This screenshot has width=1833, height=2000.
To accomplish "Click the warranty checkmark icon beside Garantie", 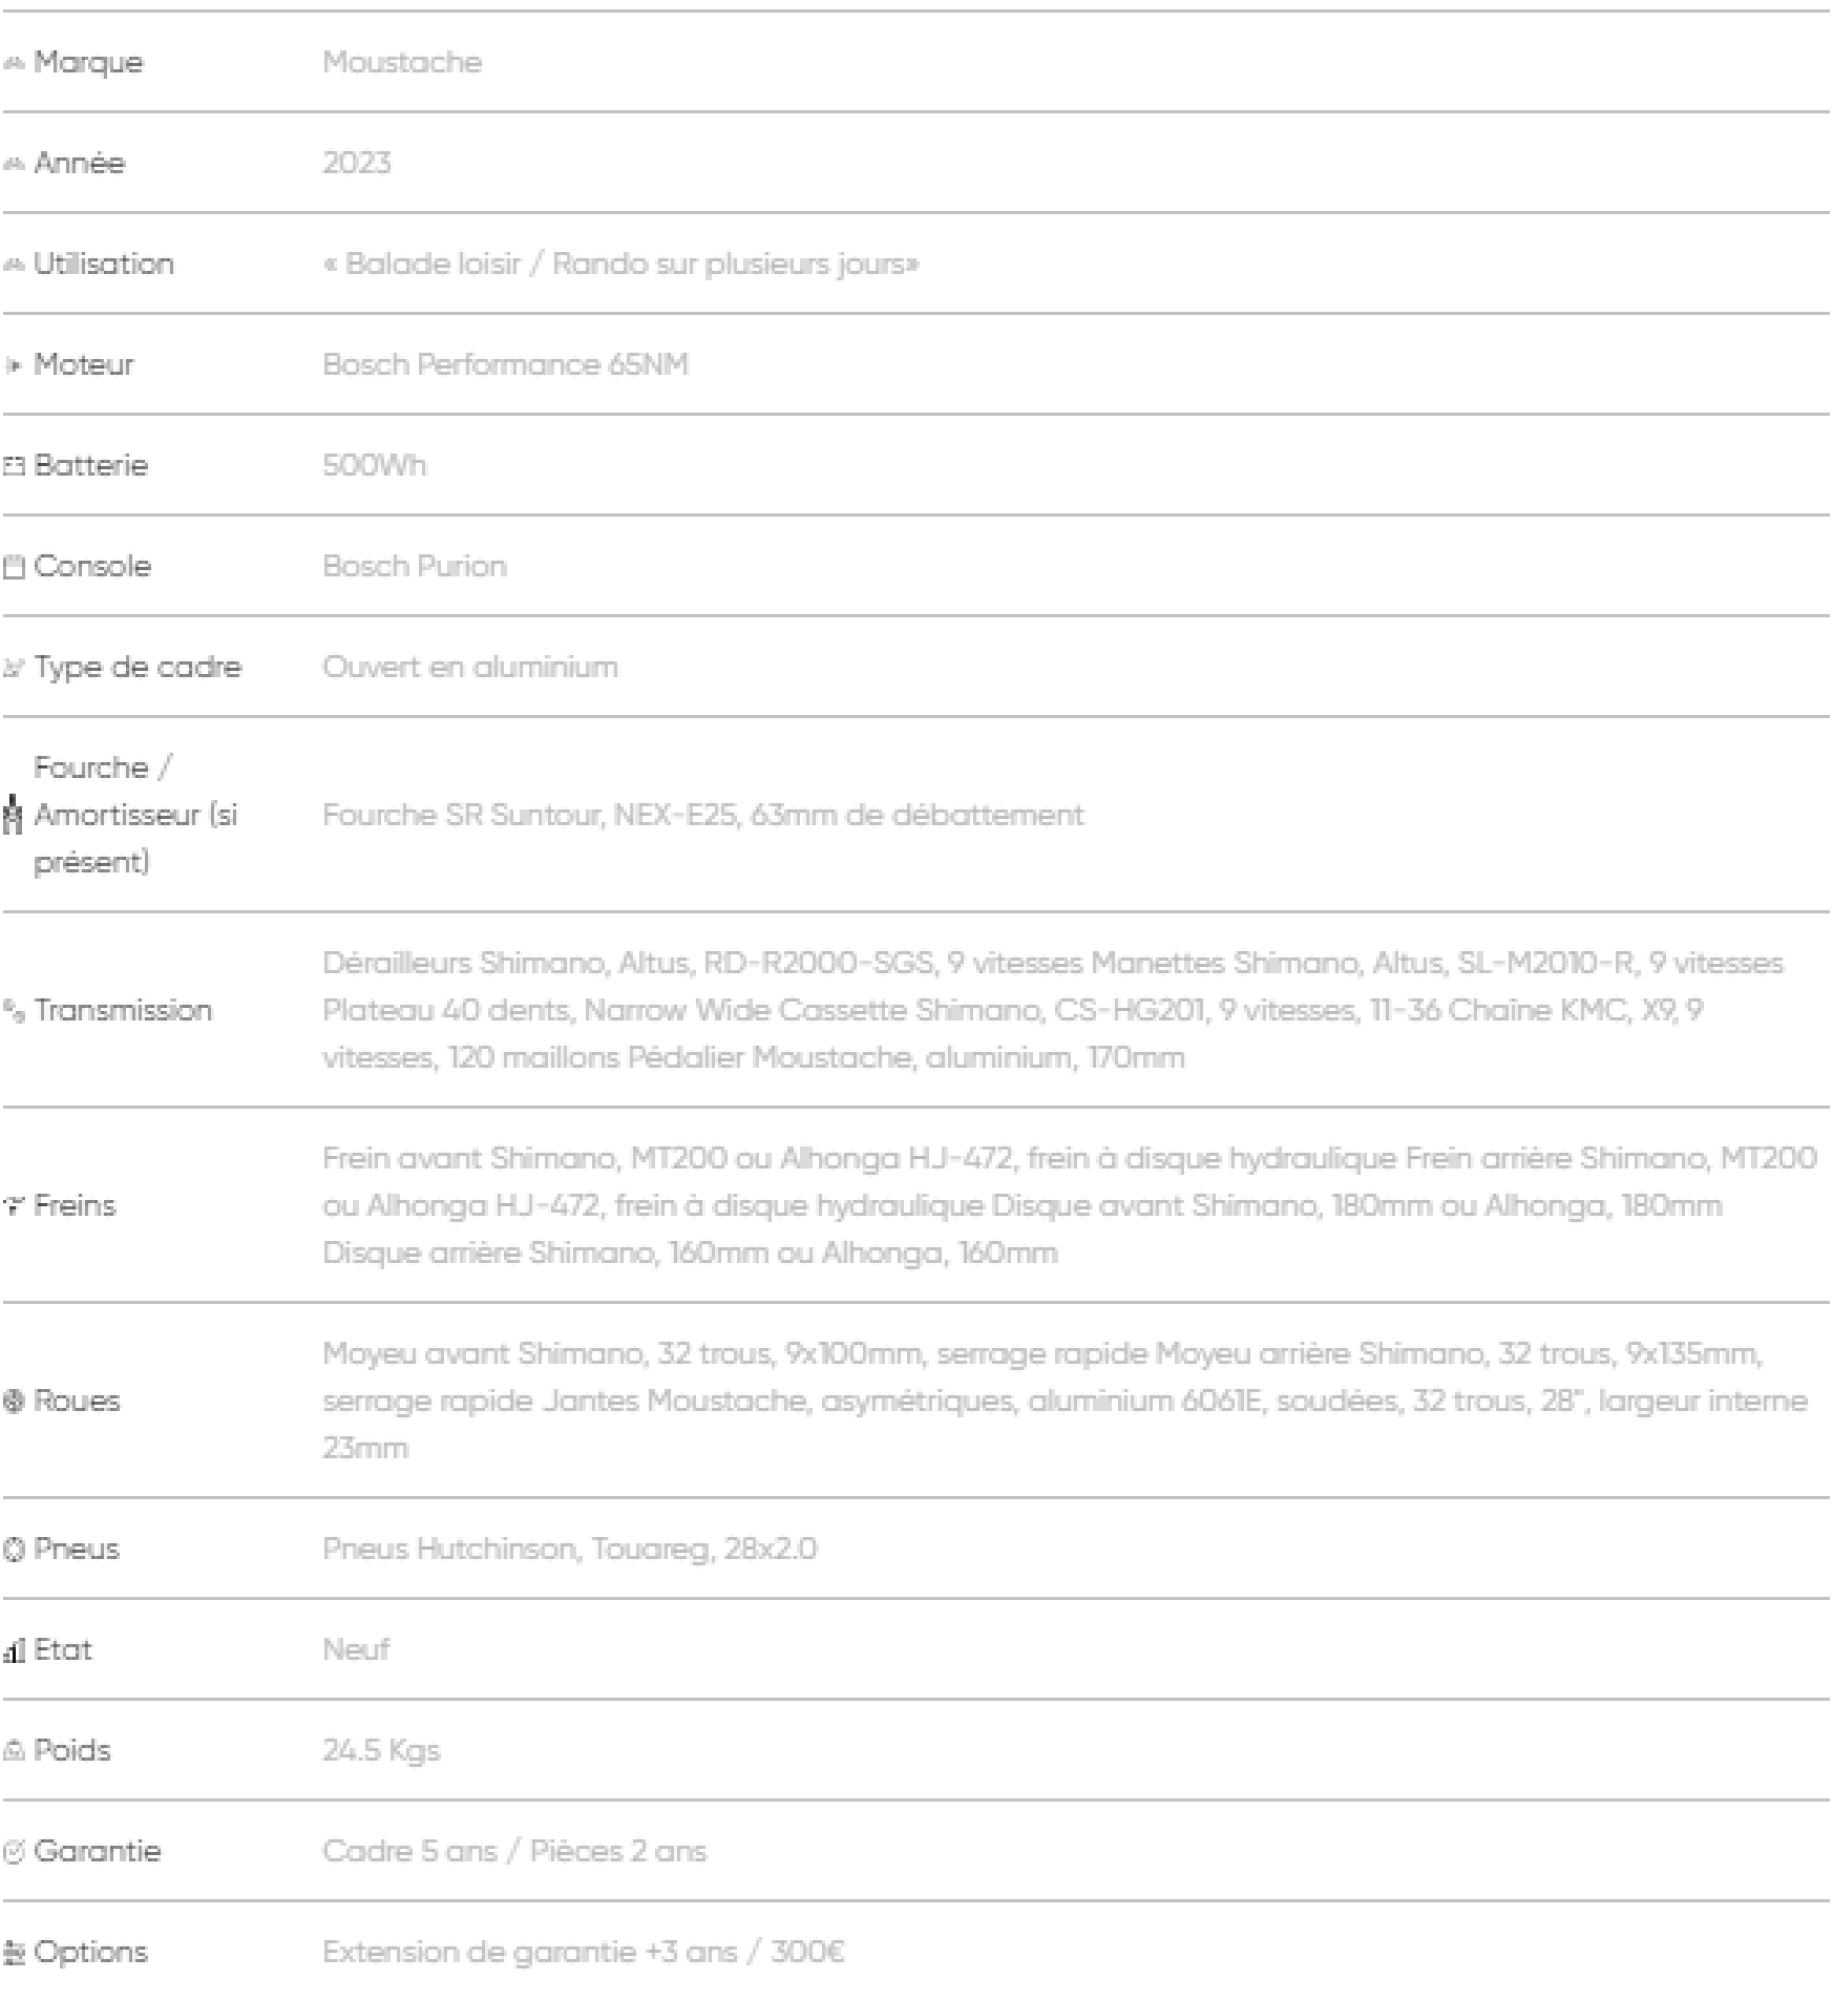I will tap(14, 1852).
